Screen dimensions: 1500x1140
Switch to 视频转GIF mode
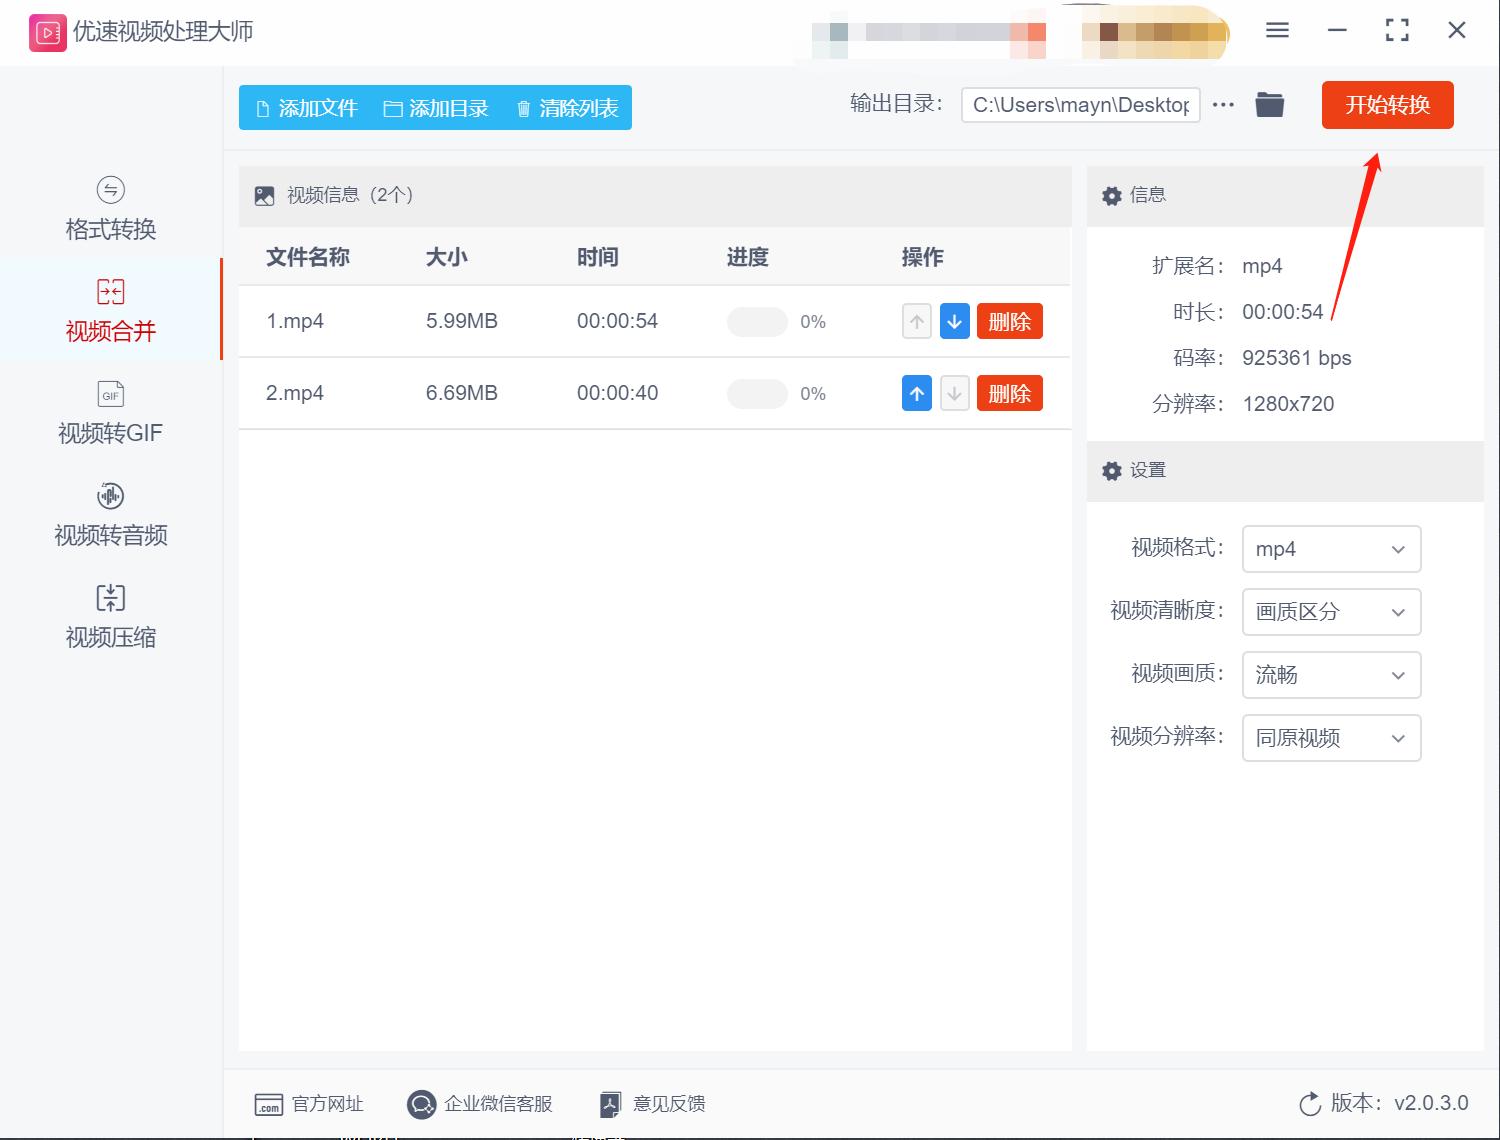[110, 412]
